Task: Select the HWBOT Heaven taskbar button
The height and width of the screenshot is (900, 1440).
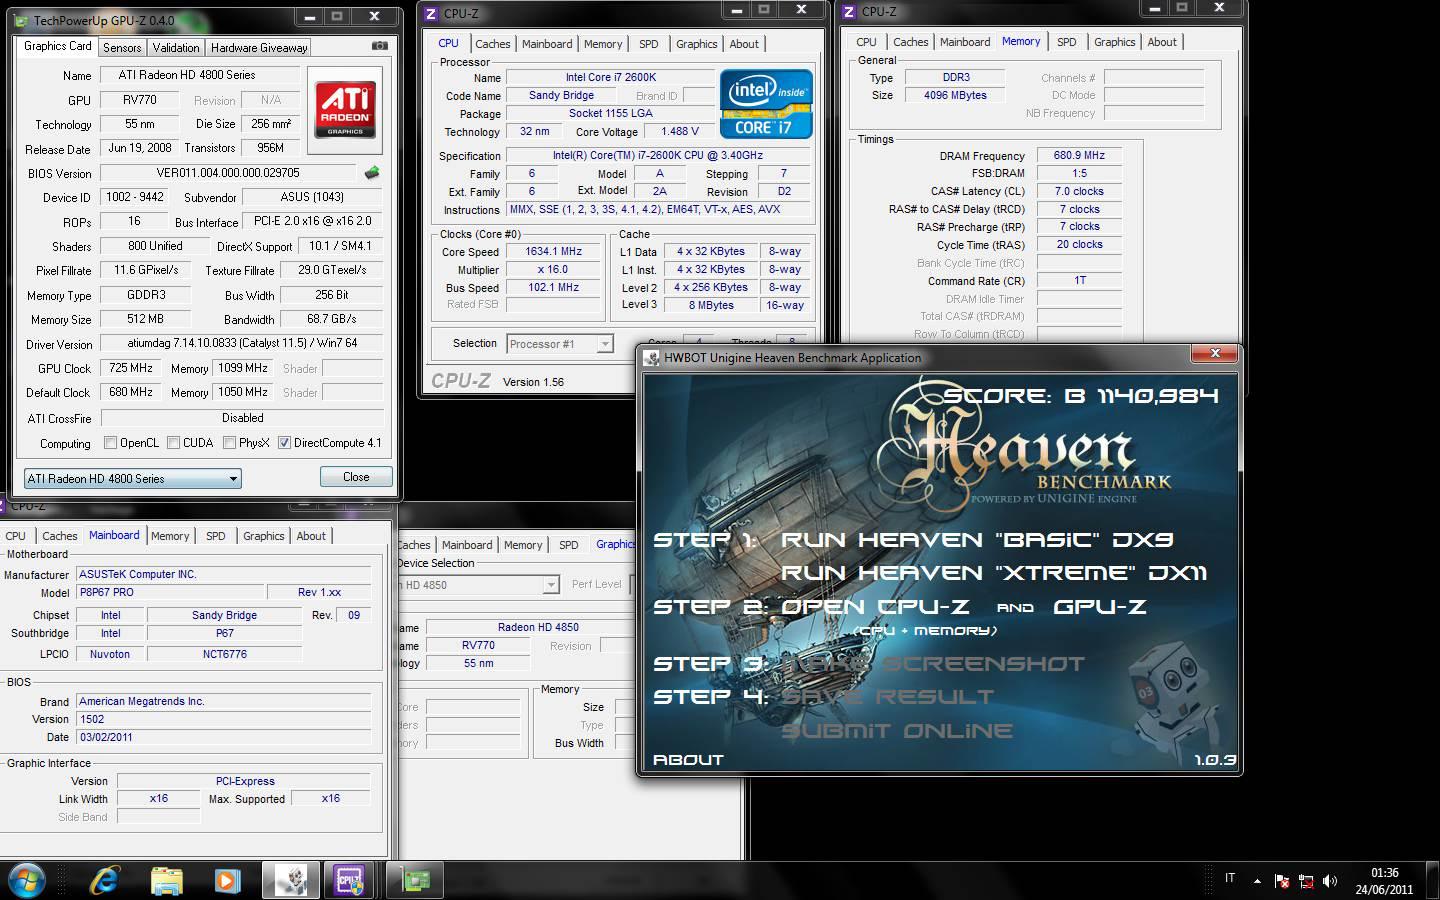Action: click(x=291, y=881)
